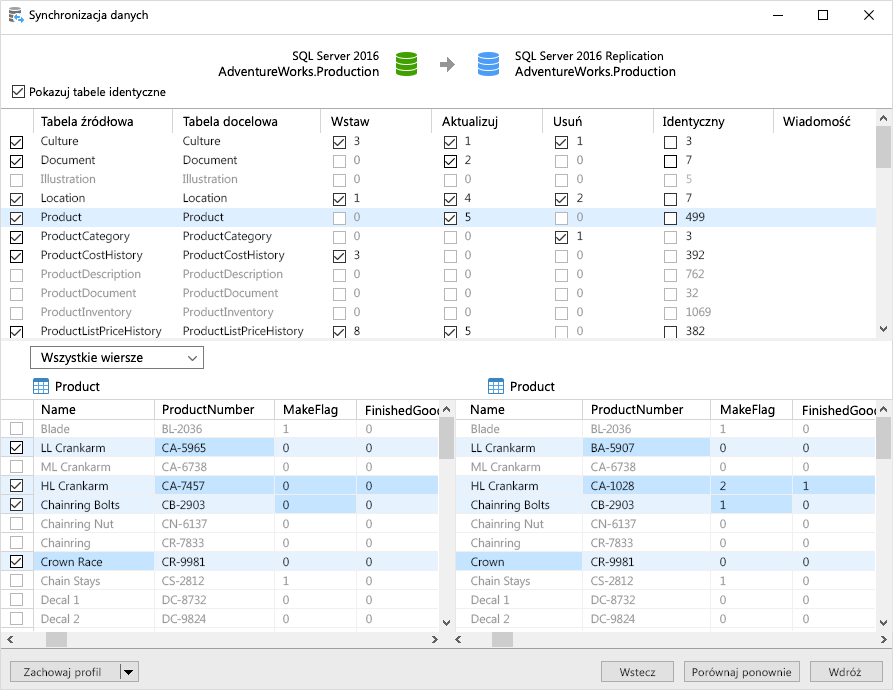The height and width of the screenshot is (690, 893).
Task: Click the Aktualizuj column header
Action: pos(487,121)
